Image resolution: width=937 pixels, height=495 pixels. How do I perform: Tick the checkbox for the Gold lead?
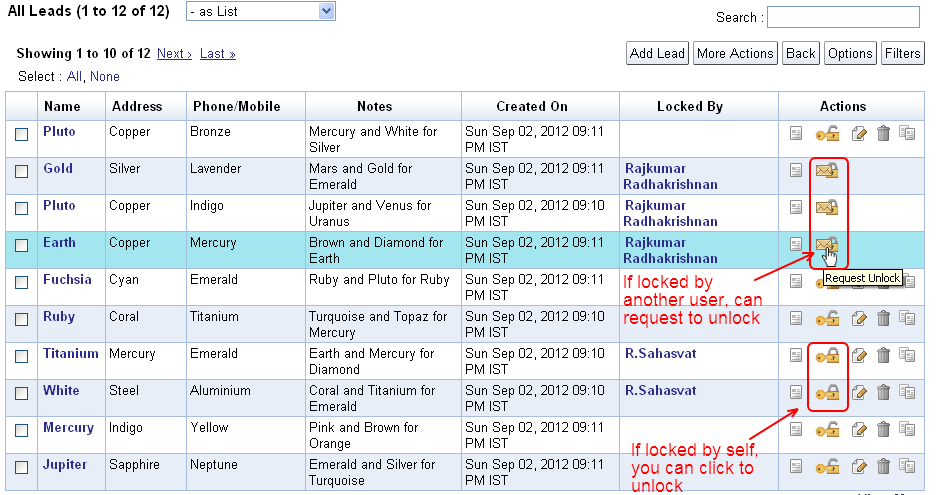(22, 171)
